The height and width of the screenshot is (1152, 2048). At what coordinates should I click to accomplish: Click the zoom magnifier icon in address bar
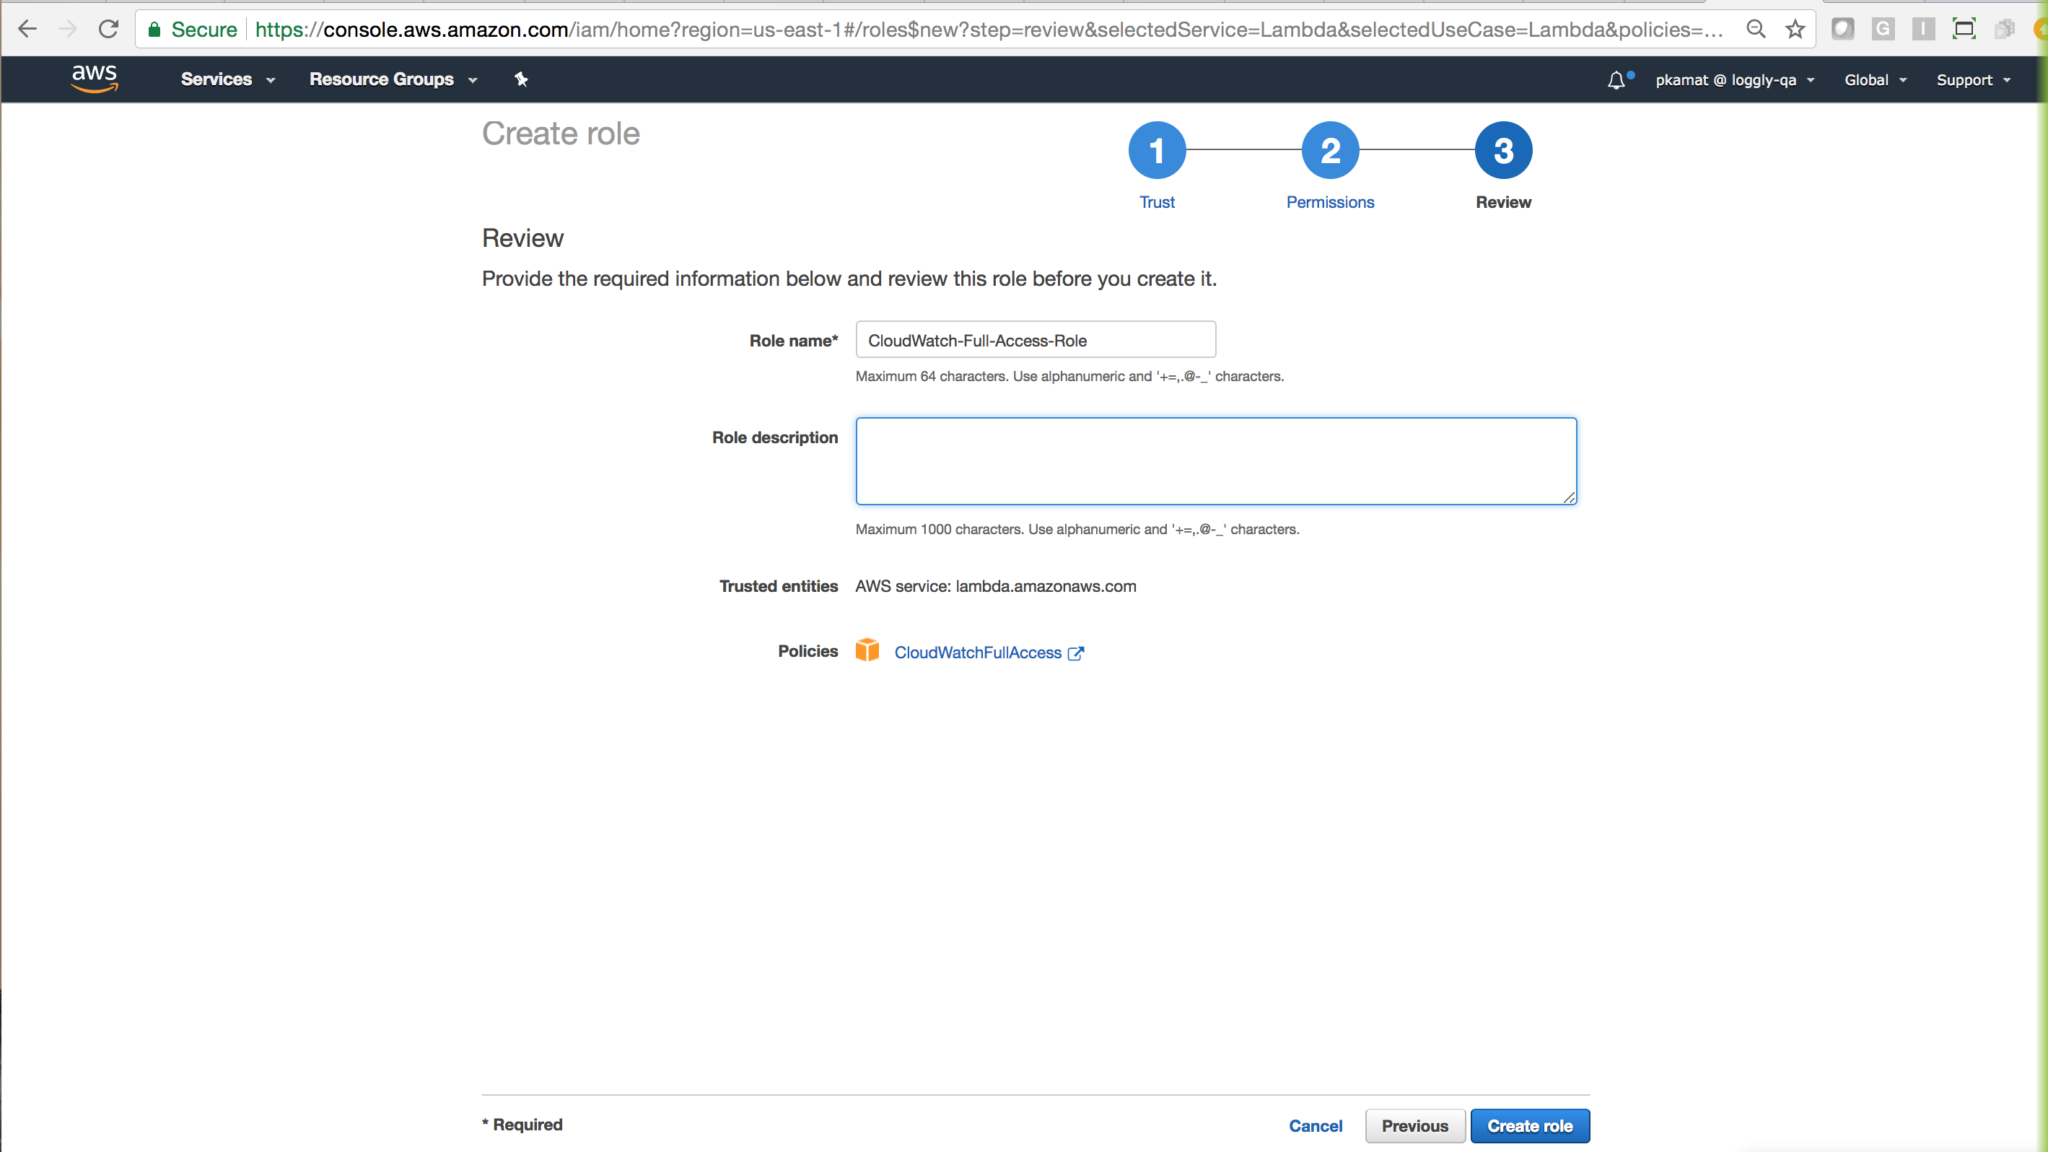pyautogui.click(x=1756, y=29)
